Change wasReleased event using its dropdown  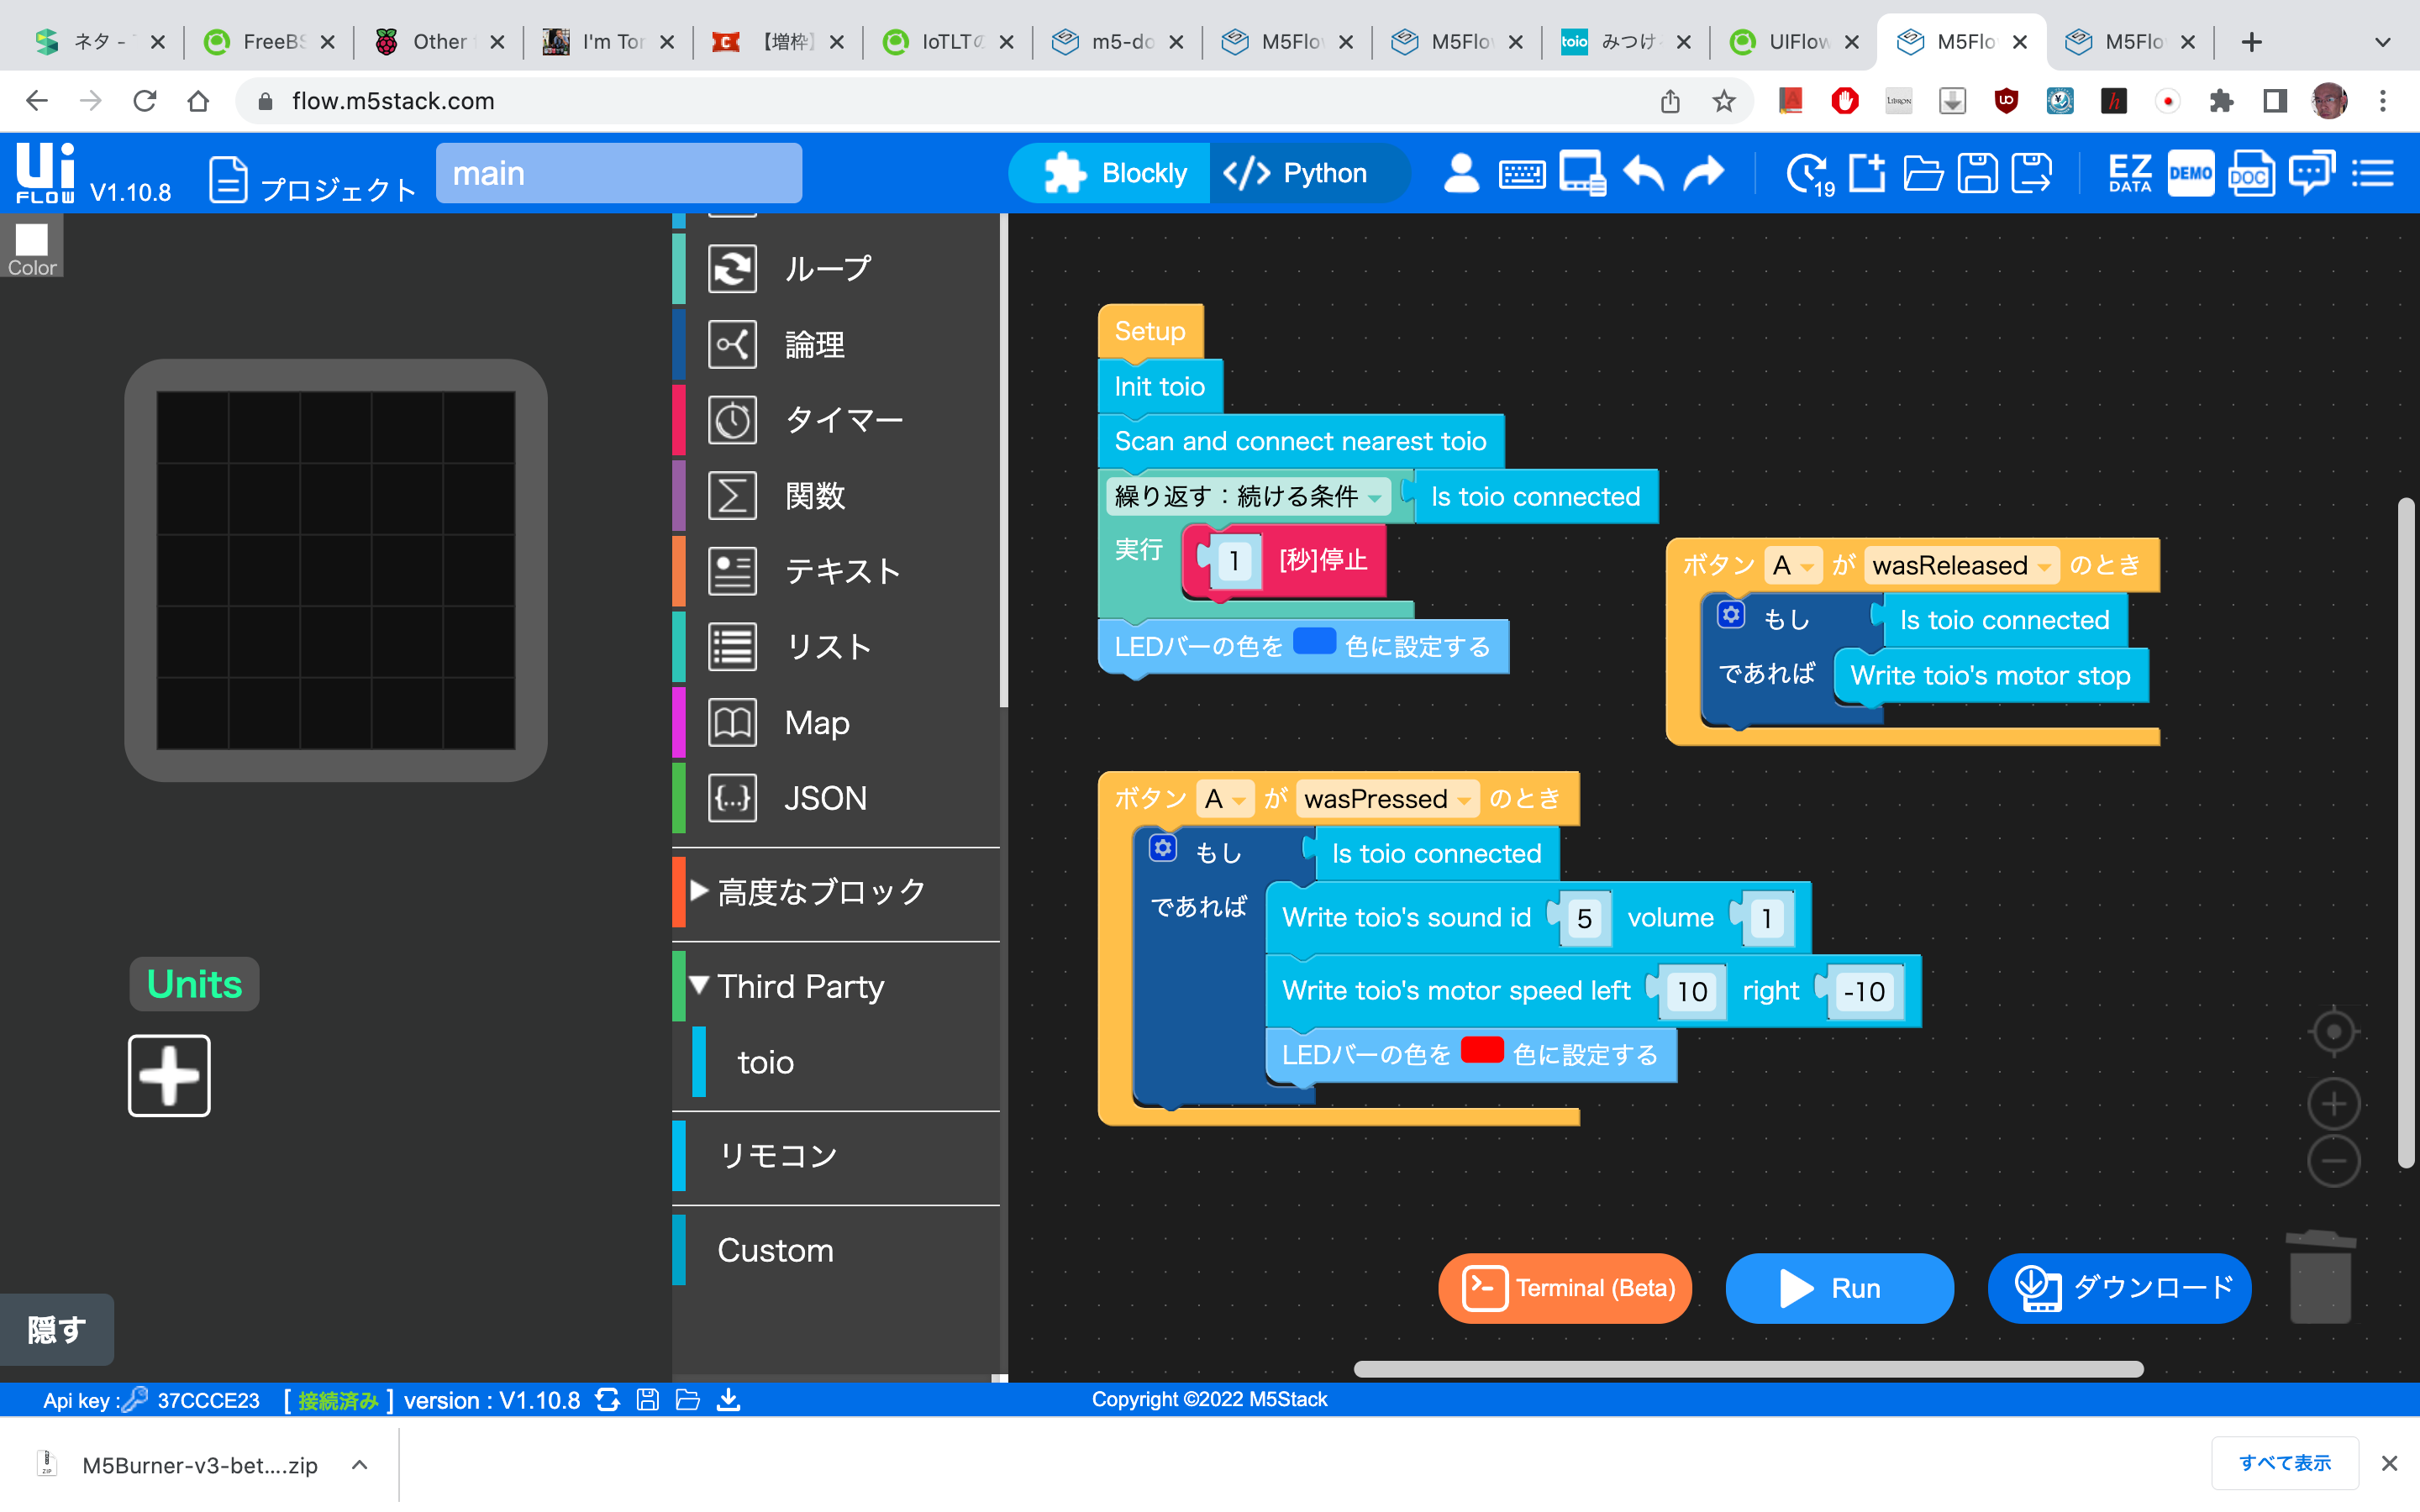(2046, 565)
